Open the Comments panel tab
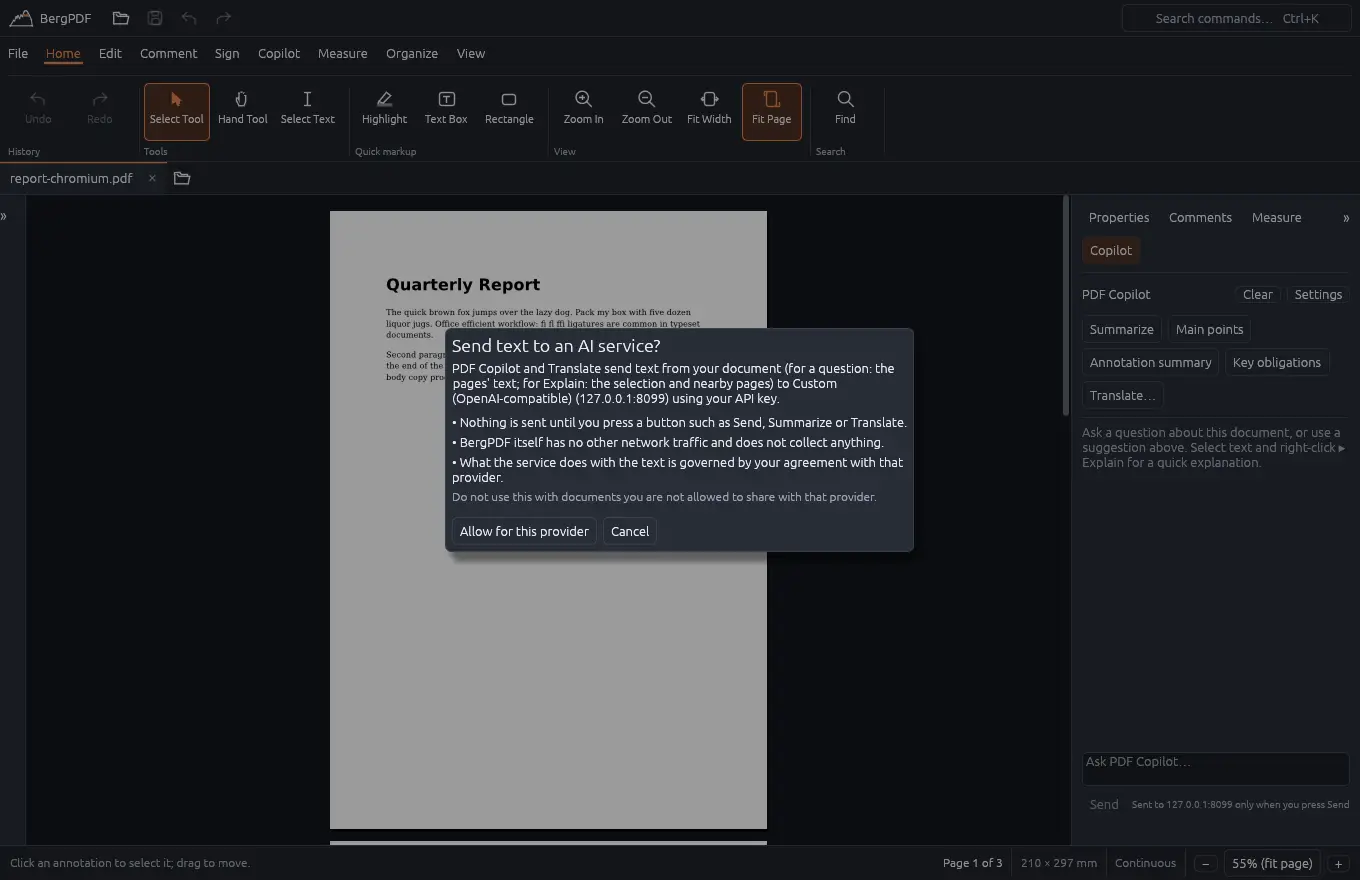 point(1200,217)
